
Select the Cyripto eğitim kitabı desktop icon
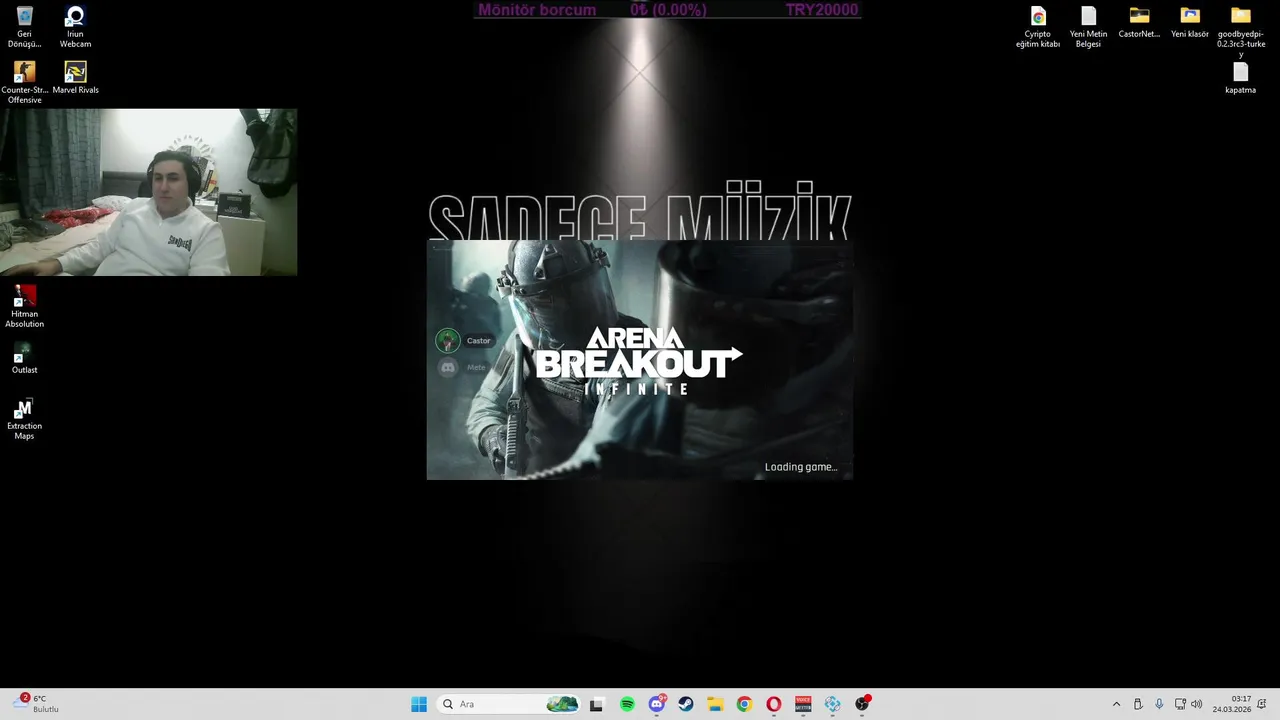tap(1038, 27)
